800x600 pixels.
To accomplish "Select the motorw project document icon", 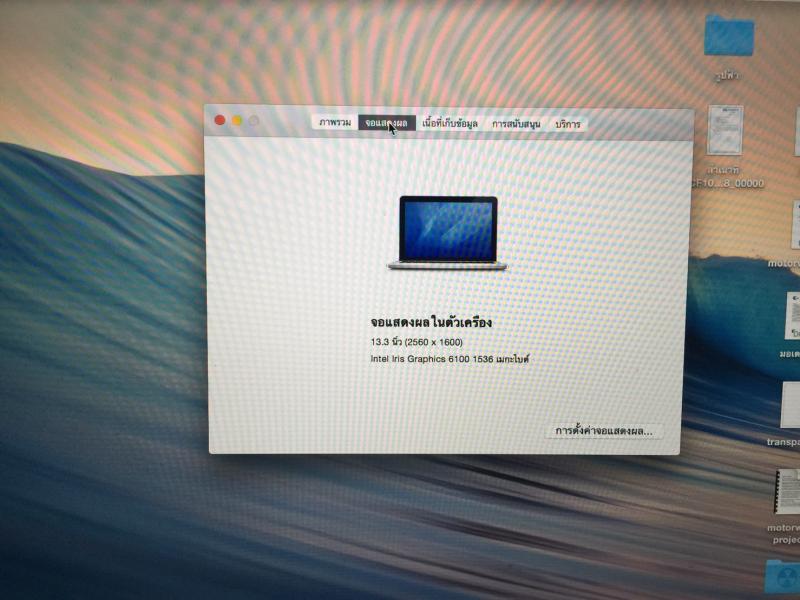I will (786, 493).
